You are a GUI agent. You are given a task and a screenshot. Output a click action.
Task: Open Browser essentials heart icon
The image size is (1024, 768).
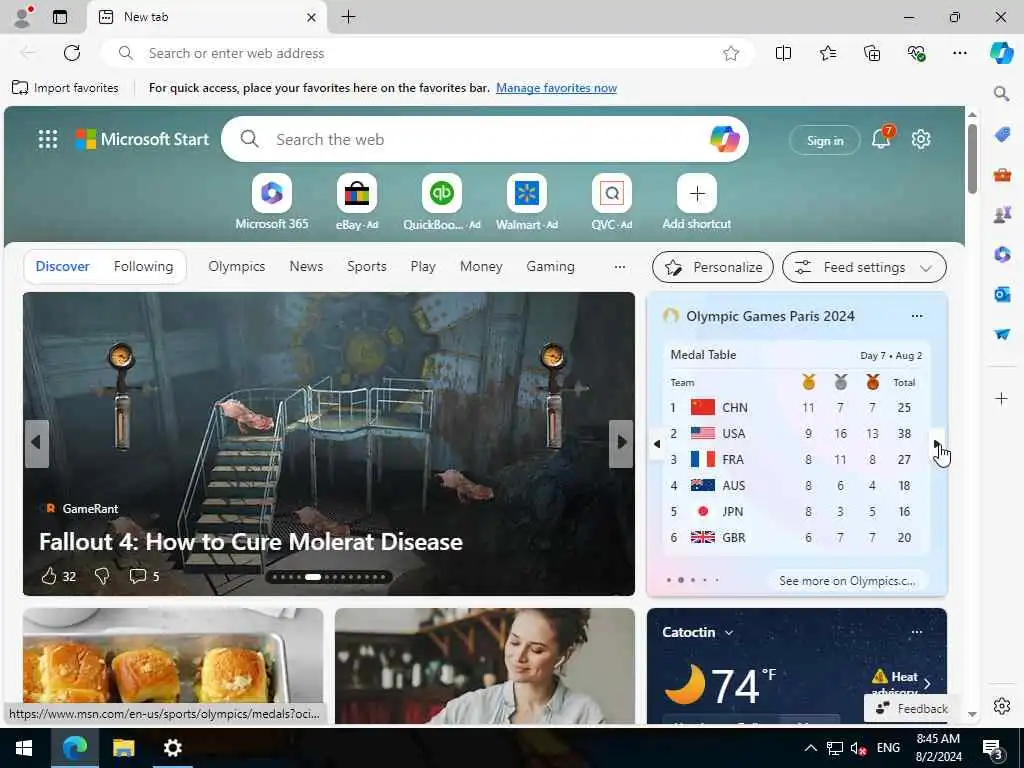pyautogui.click(x=916, y=53)
